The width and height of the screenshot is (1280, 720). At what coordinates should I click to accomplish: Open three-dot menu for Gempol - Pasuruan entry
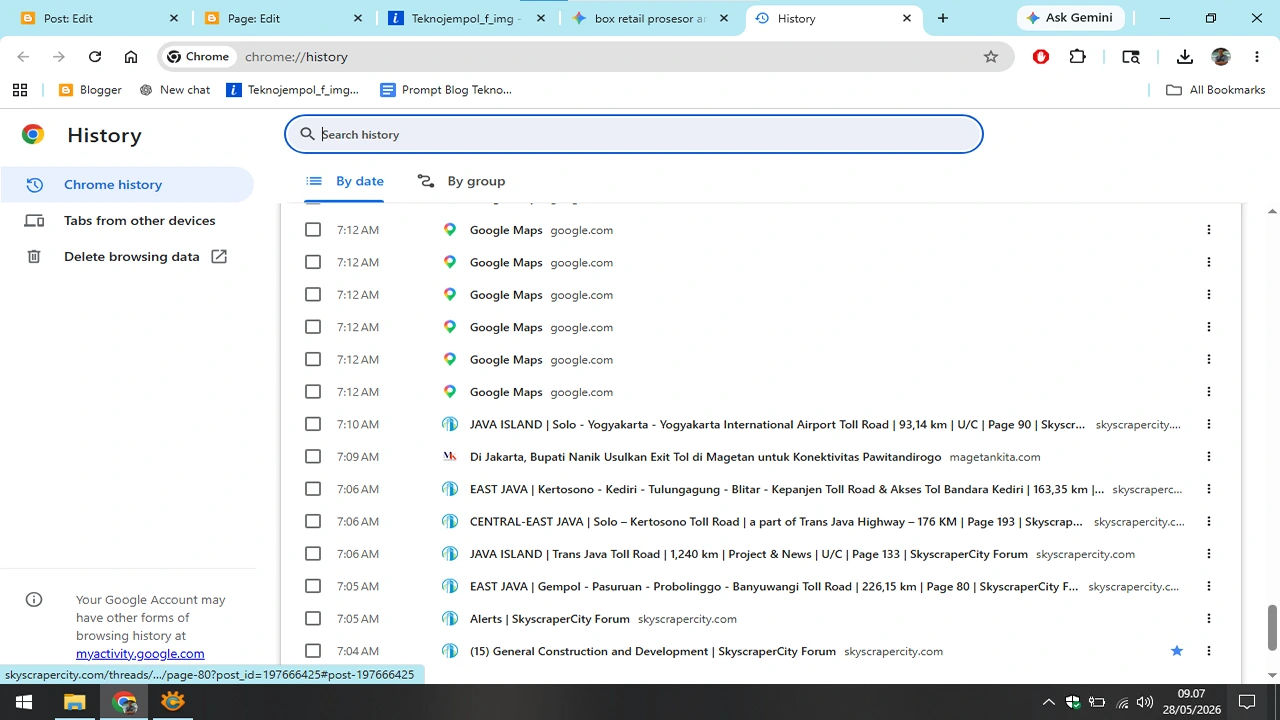point(1208,586)
